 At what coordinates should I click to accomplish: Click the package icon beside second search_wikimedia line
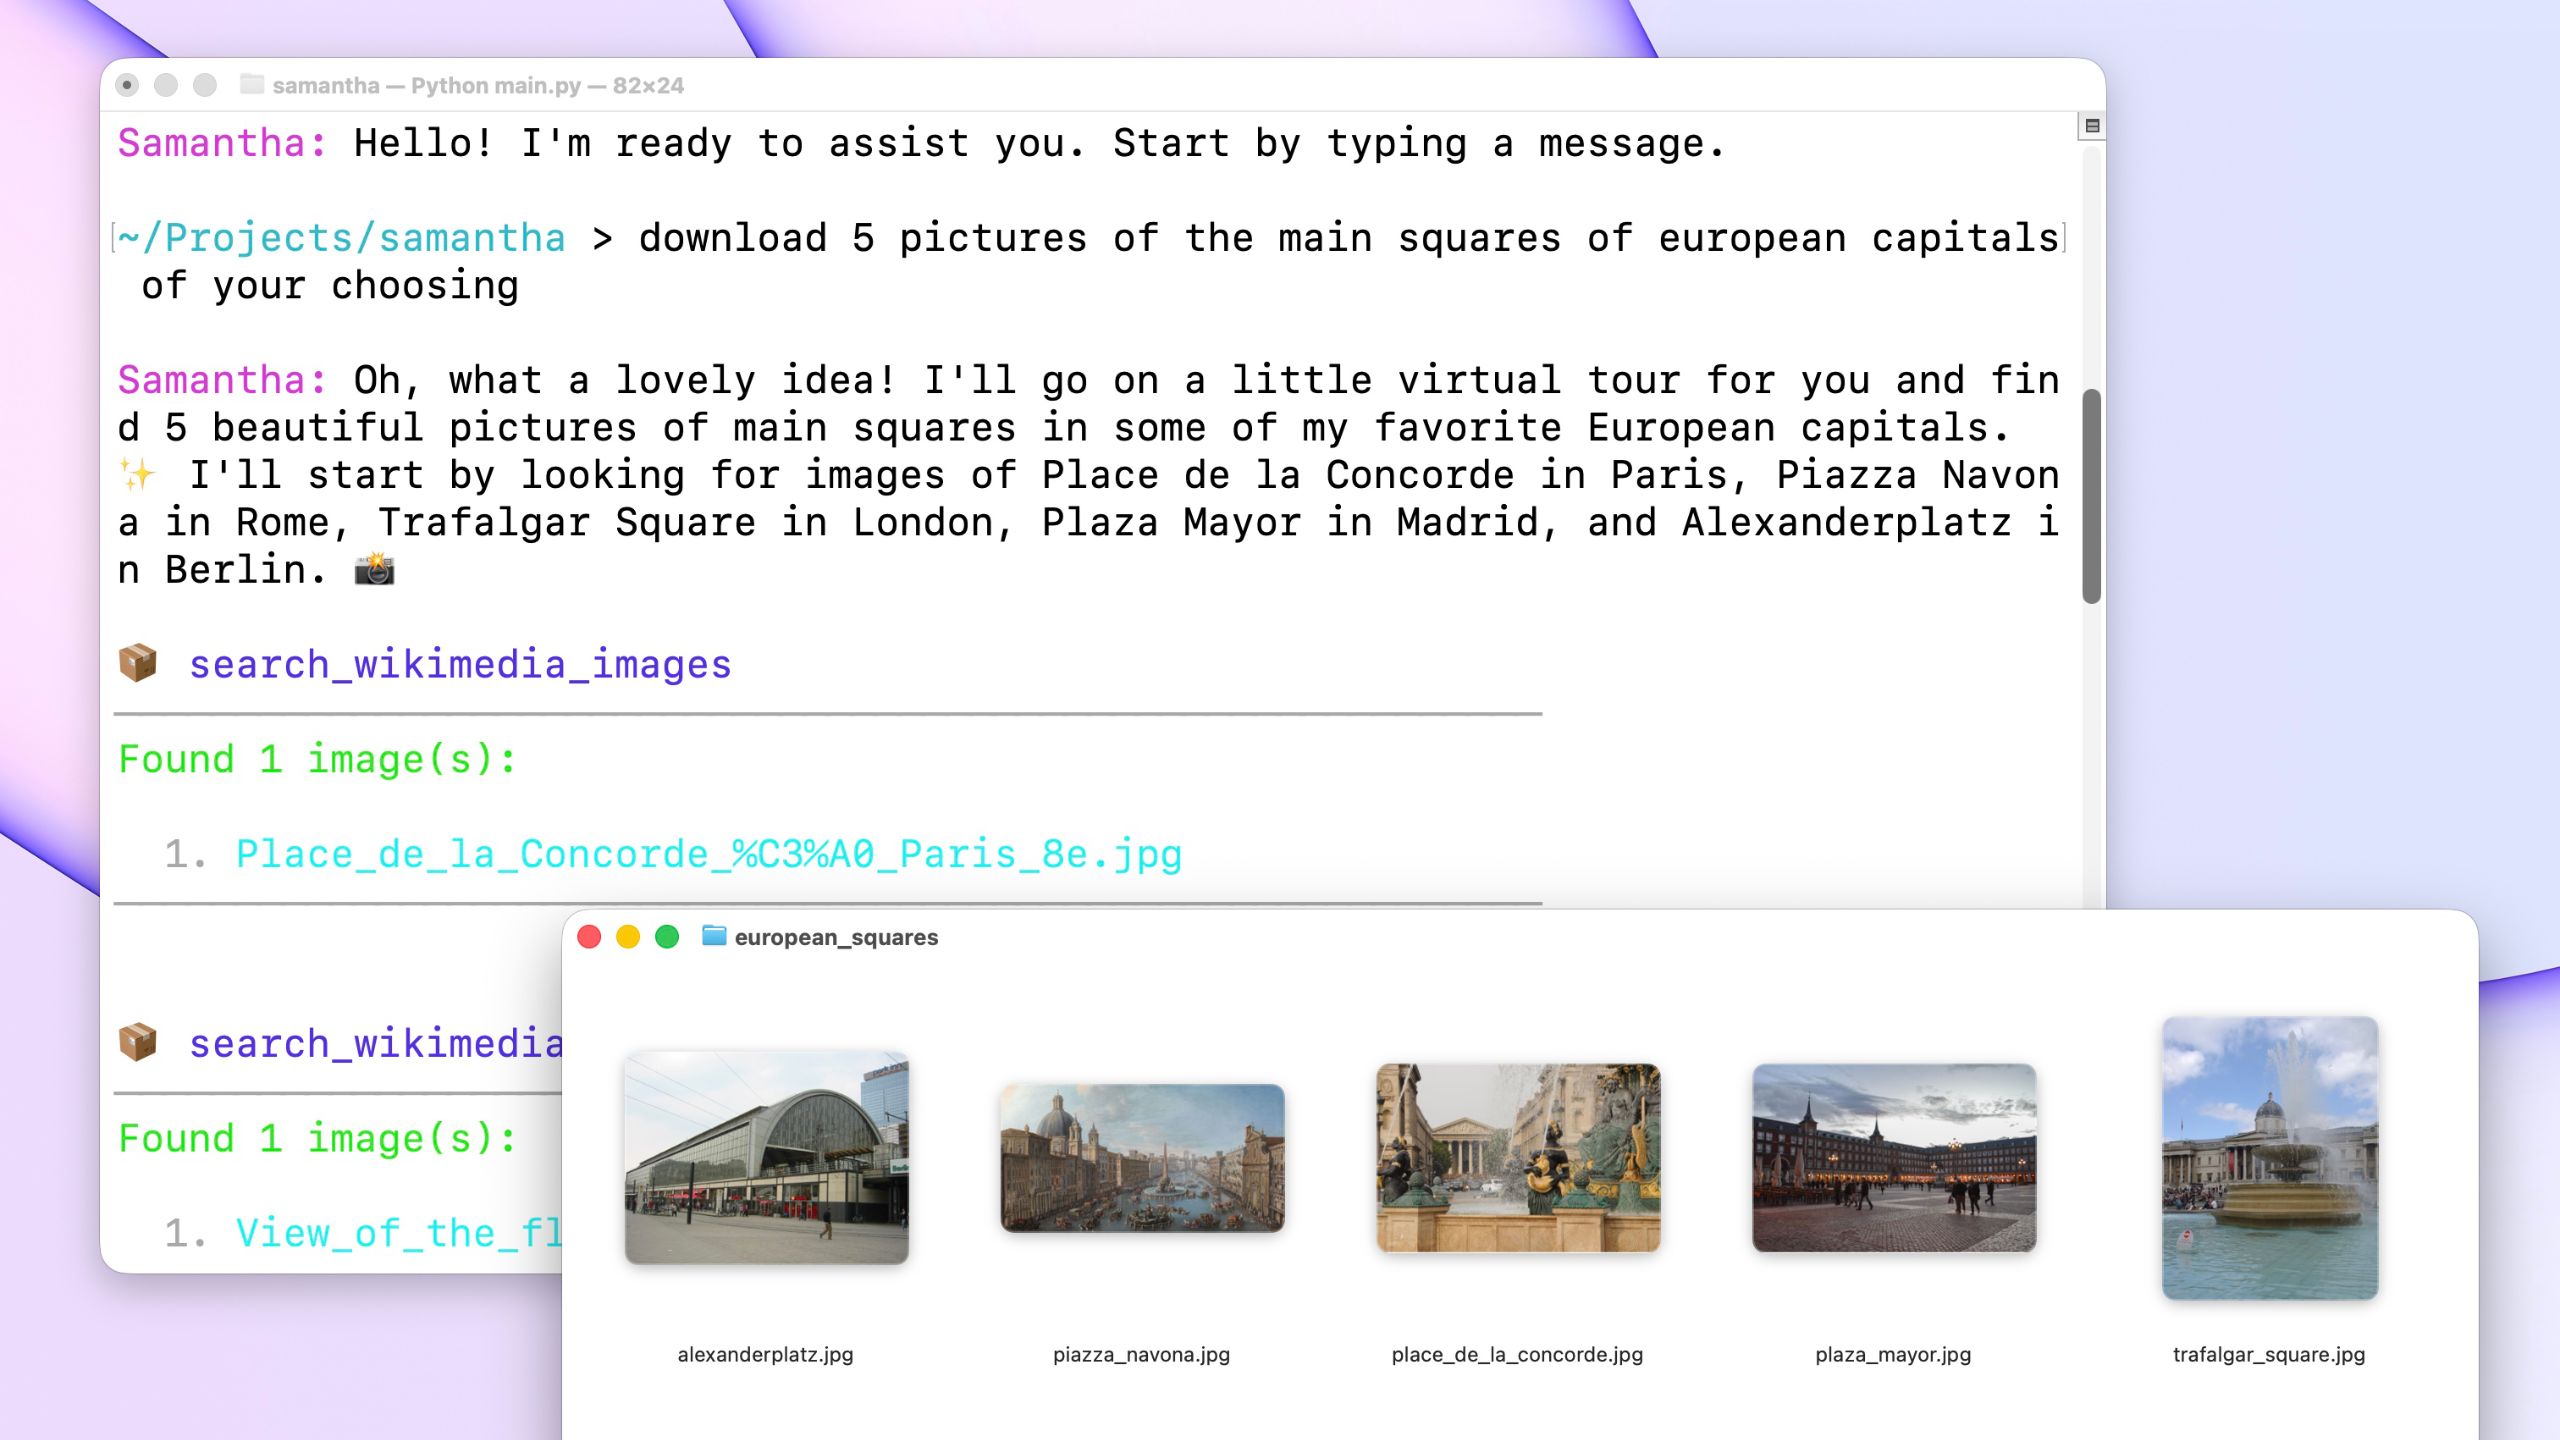(x=138, y=1042)
